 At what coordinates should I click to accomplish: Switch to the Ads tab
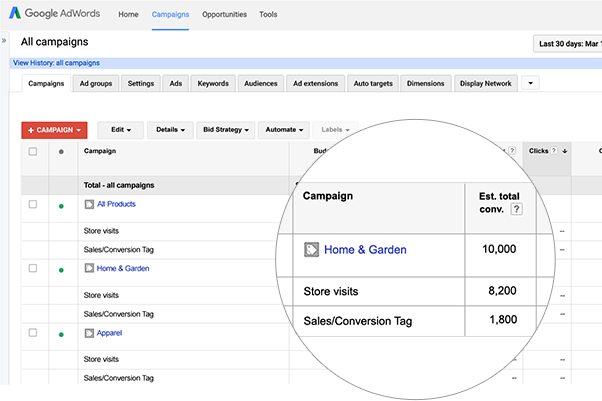tap(176, 83)
